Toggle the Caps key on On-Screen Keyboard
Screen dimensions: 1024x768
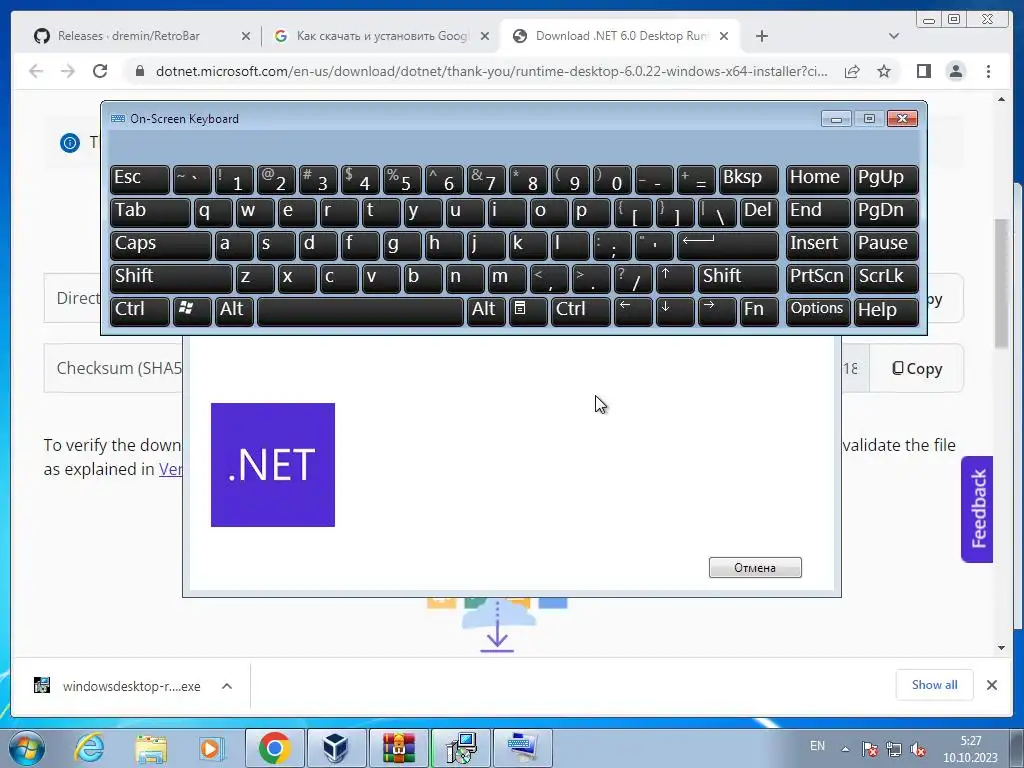point(161,244)
